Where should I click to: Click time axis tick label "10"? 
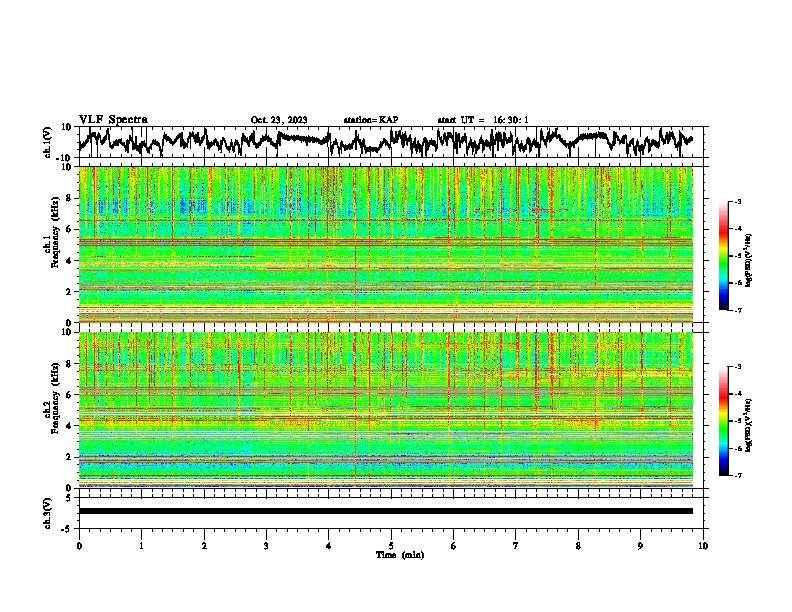tap(703, 546)
